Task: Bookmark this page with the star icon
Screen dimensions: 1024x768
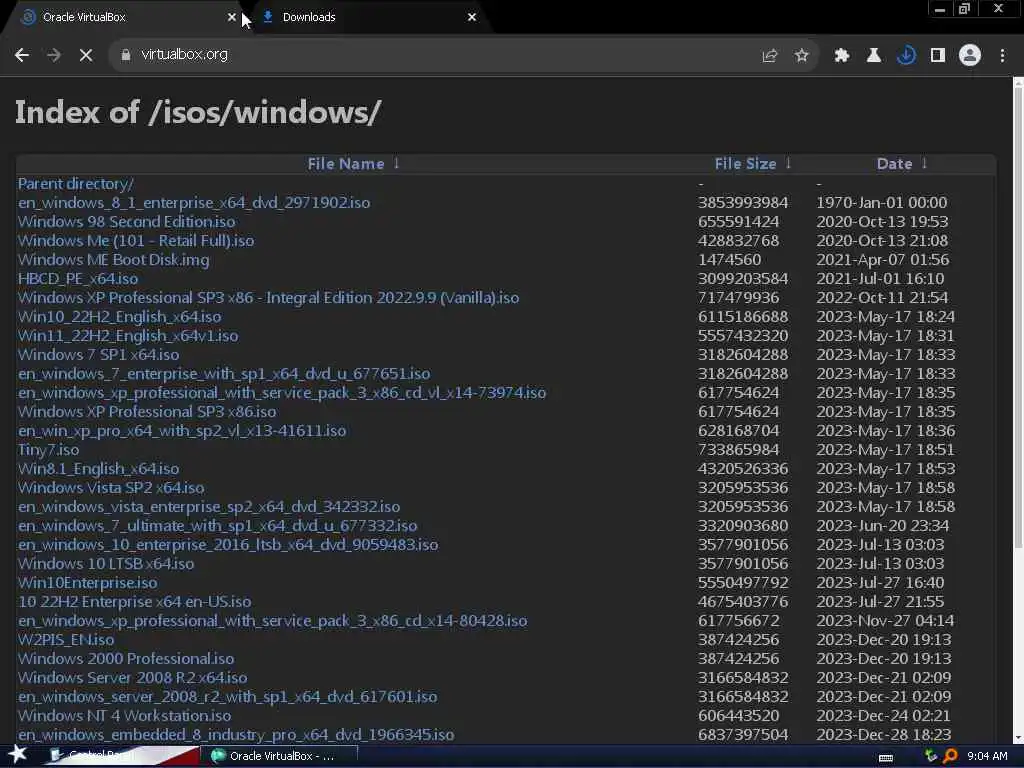Action: [802, 56]
